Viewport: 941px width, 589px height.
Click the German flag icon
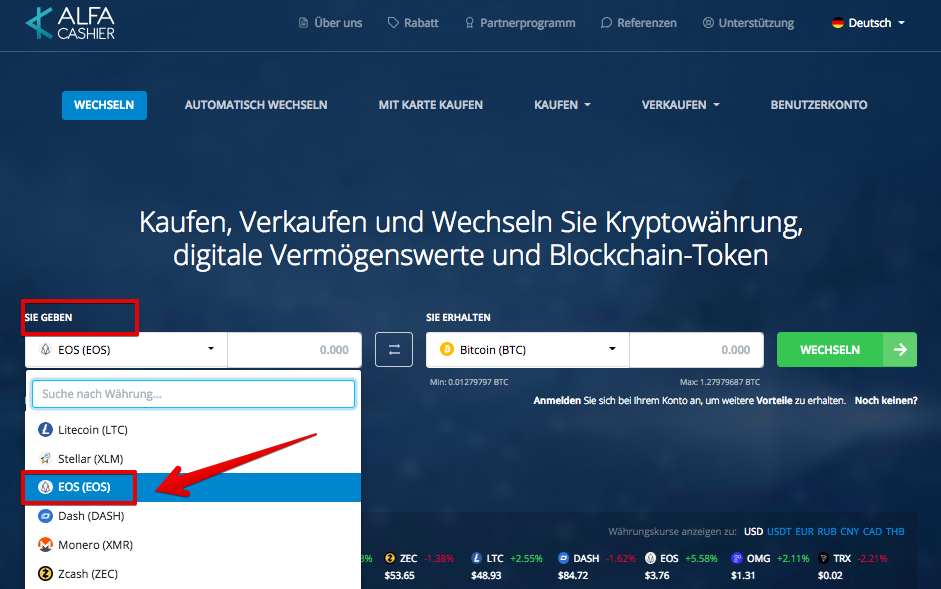pyautogui.click(x=838, y=23)
